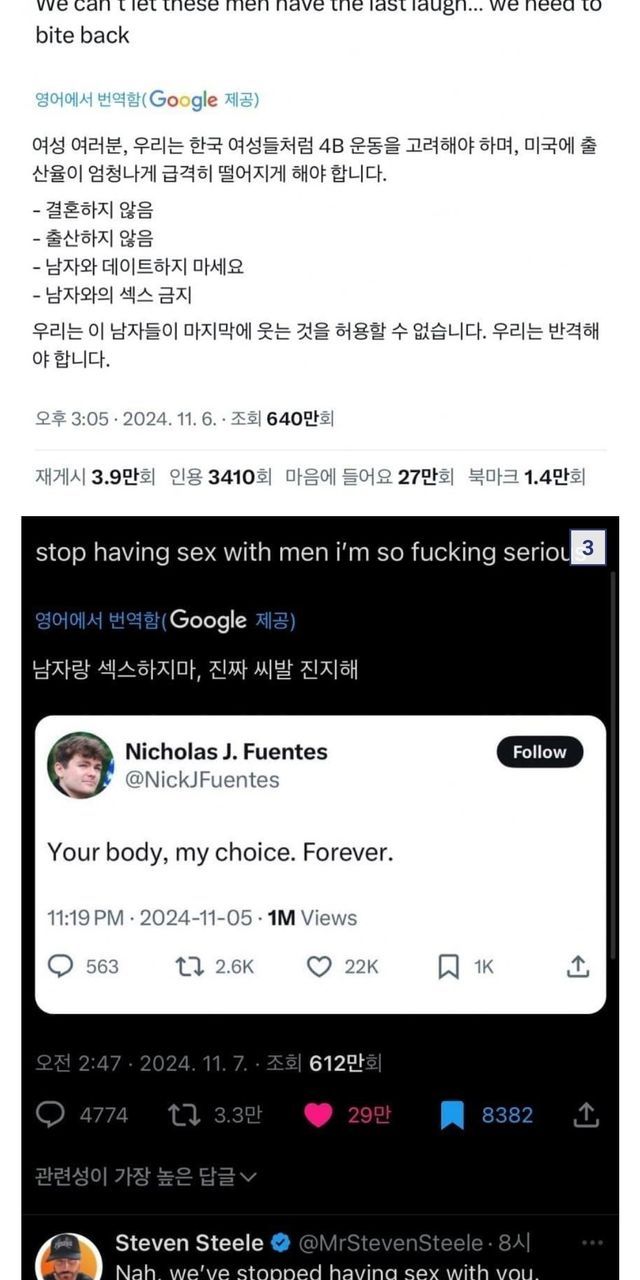The image size is (640, 1280).
Task: Toggle the blue bookmark showing 8382
Action: [x=452, y=1115]
